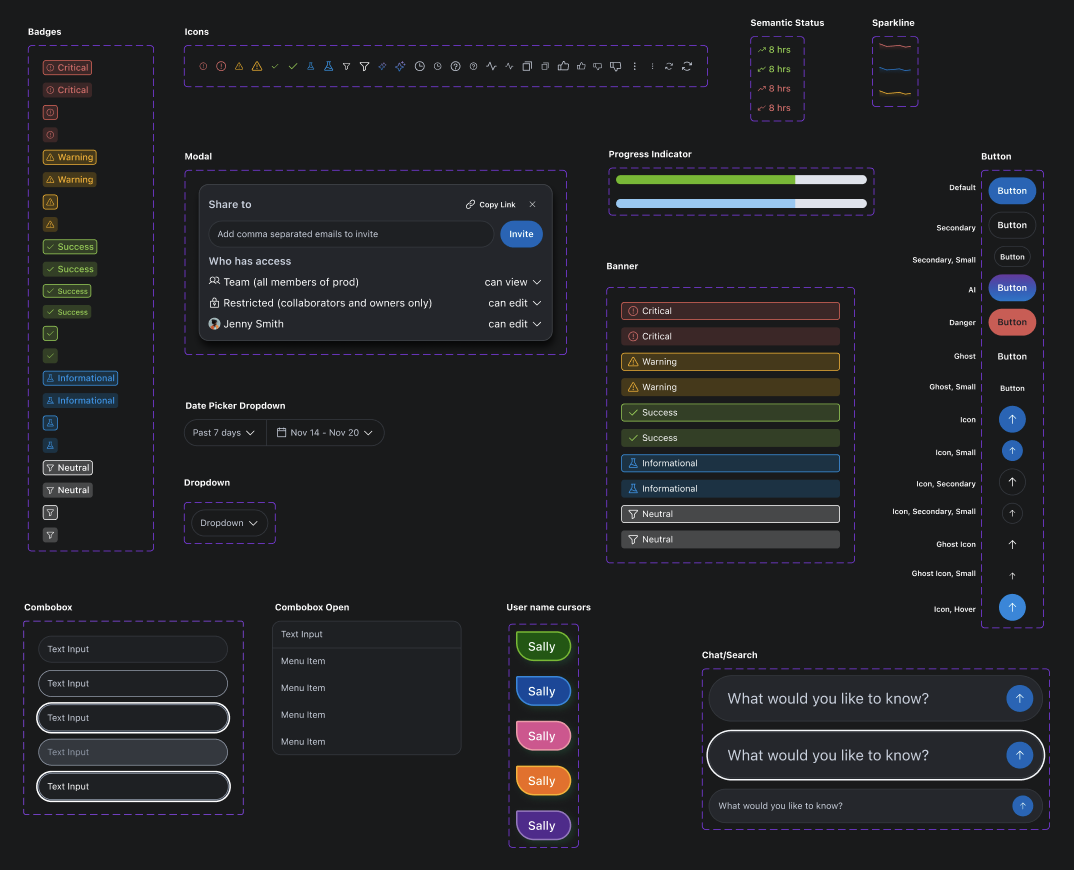Click the larger orange warning triangle icon in Icons row
This screenshot has height=870, width=1074.
click(257, 66)
